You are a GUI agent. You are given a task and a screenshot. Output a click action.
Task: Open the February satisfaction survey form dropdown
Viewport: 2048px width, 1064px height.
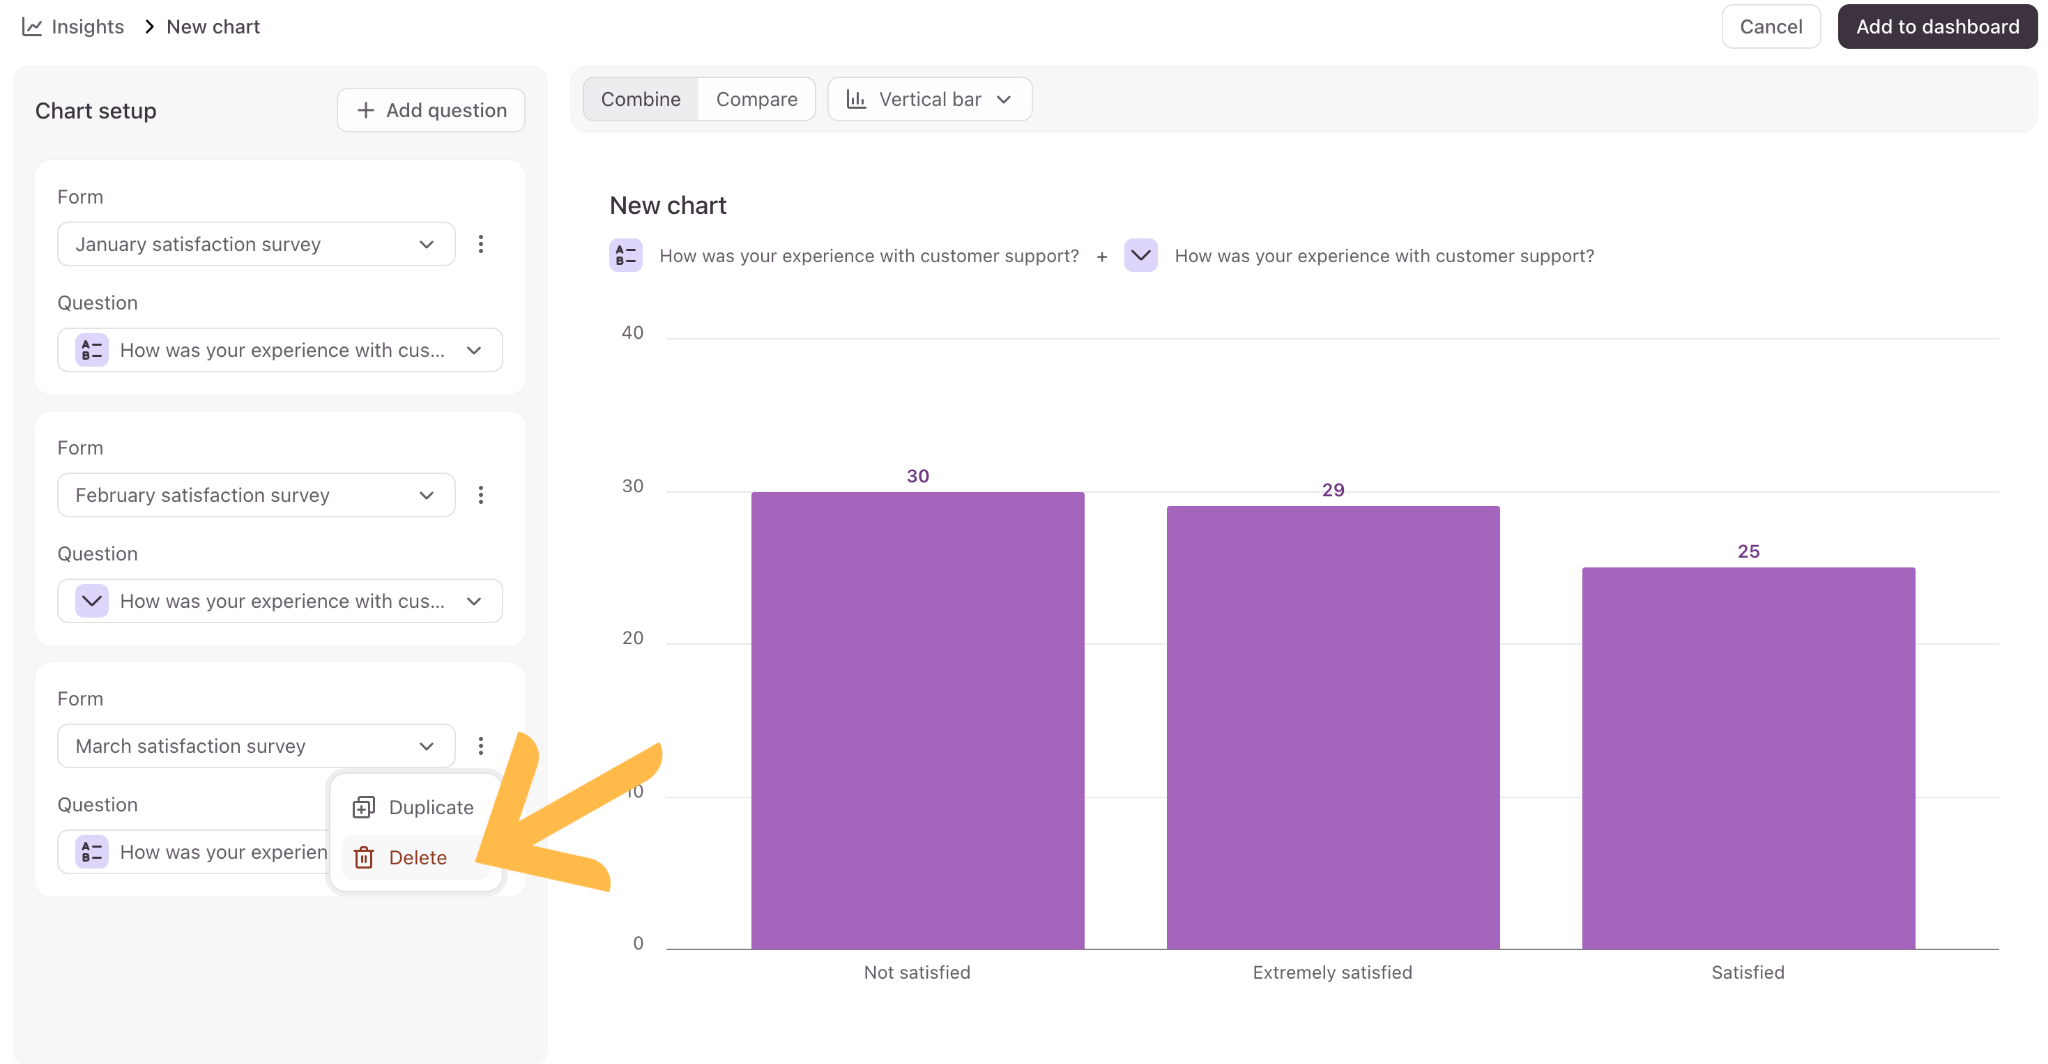(x=256, y=495)
